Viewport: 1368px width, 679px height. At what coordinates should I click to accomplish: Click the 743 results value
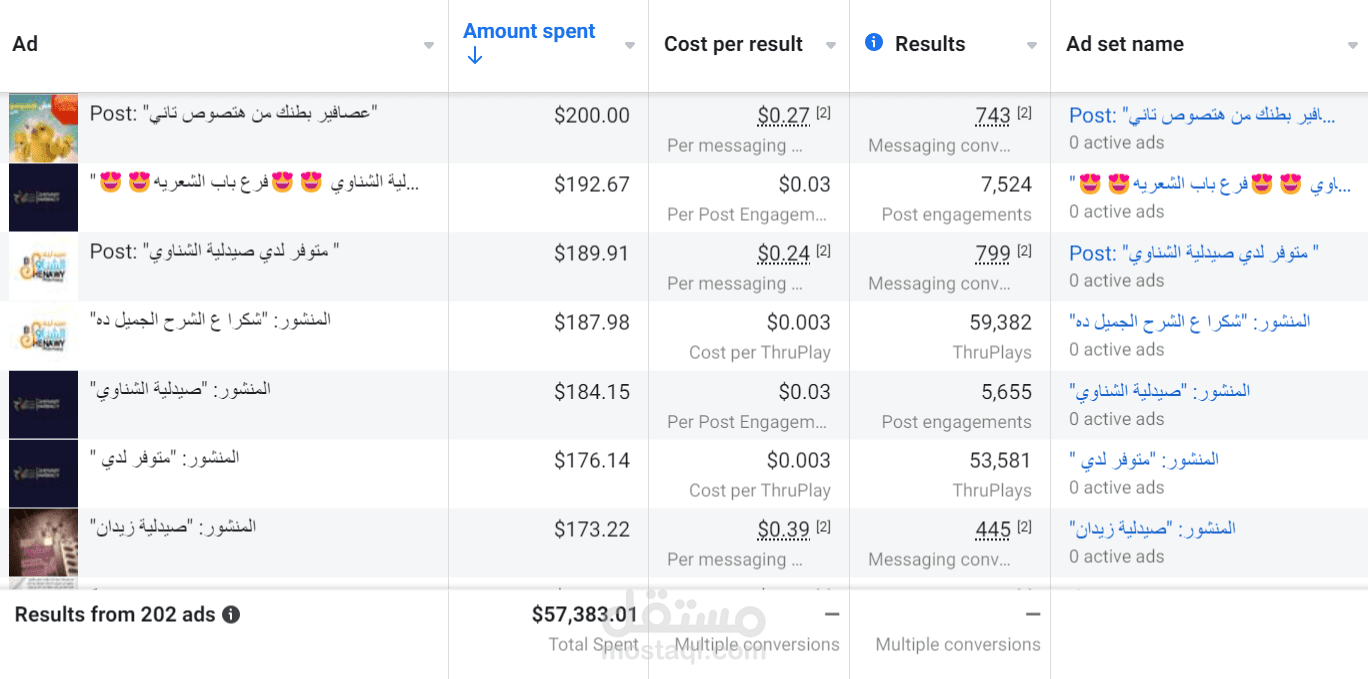(992, 116)
